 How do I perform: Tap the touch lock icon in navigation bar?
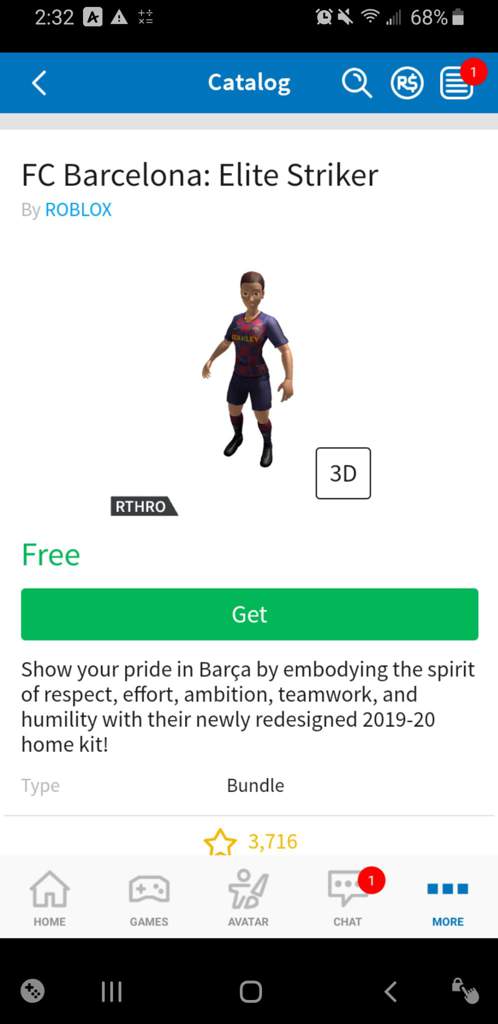(465, 991)
